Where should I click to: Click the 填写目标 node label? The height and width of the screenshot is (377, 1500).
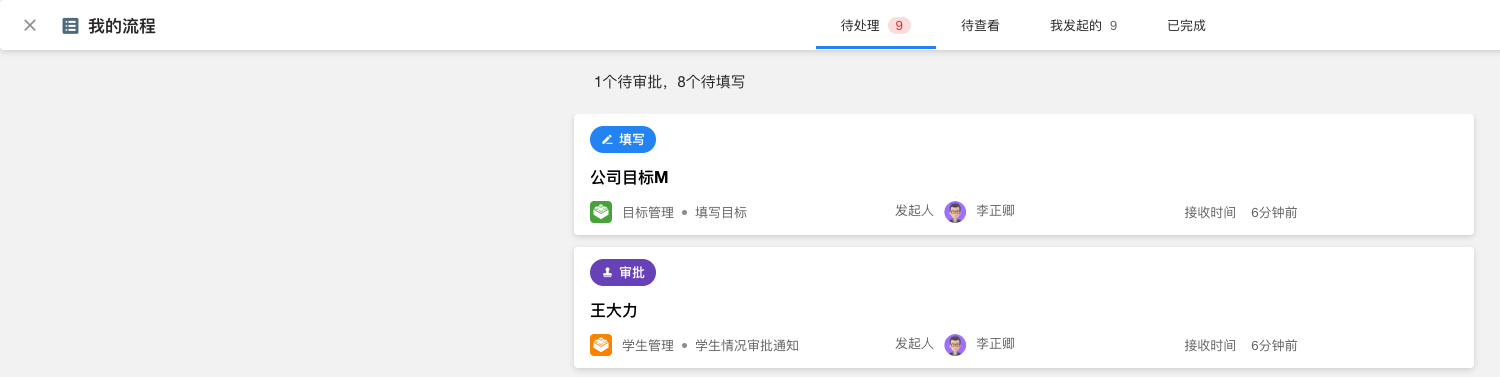pyautogui.click(x=721, y=213)
